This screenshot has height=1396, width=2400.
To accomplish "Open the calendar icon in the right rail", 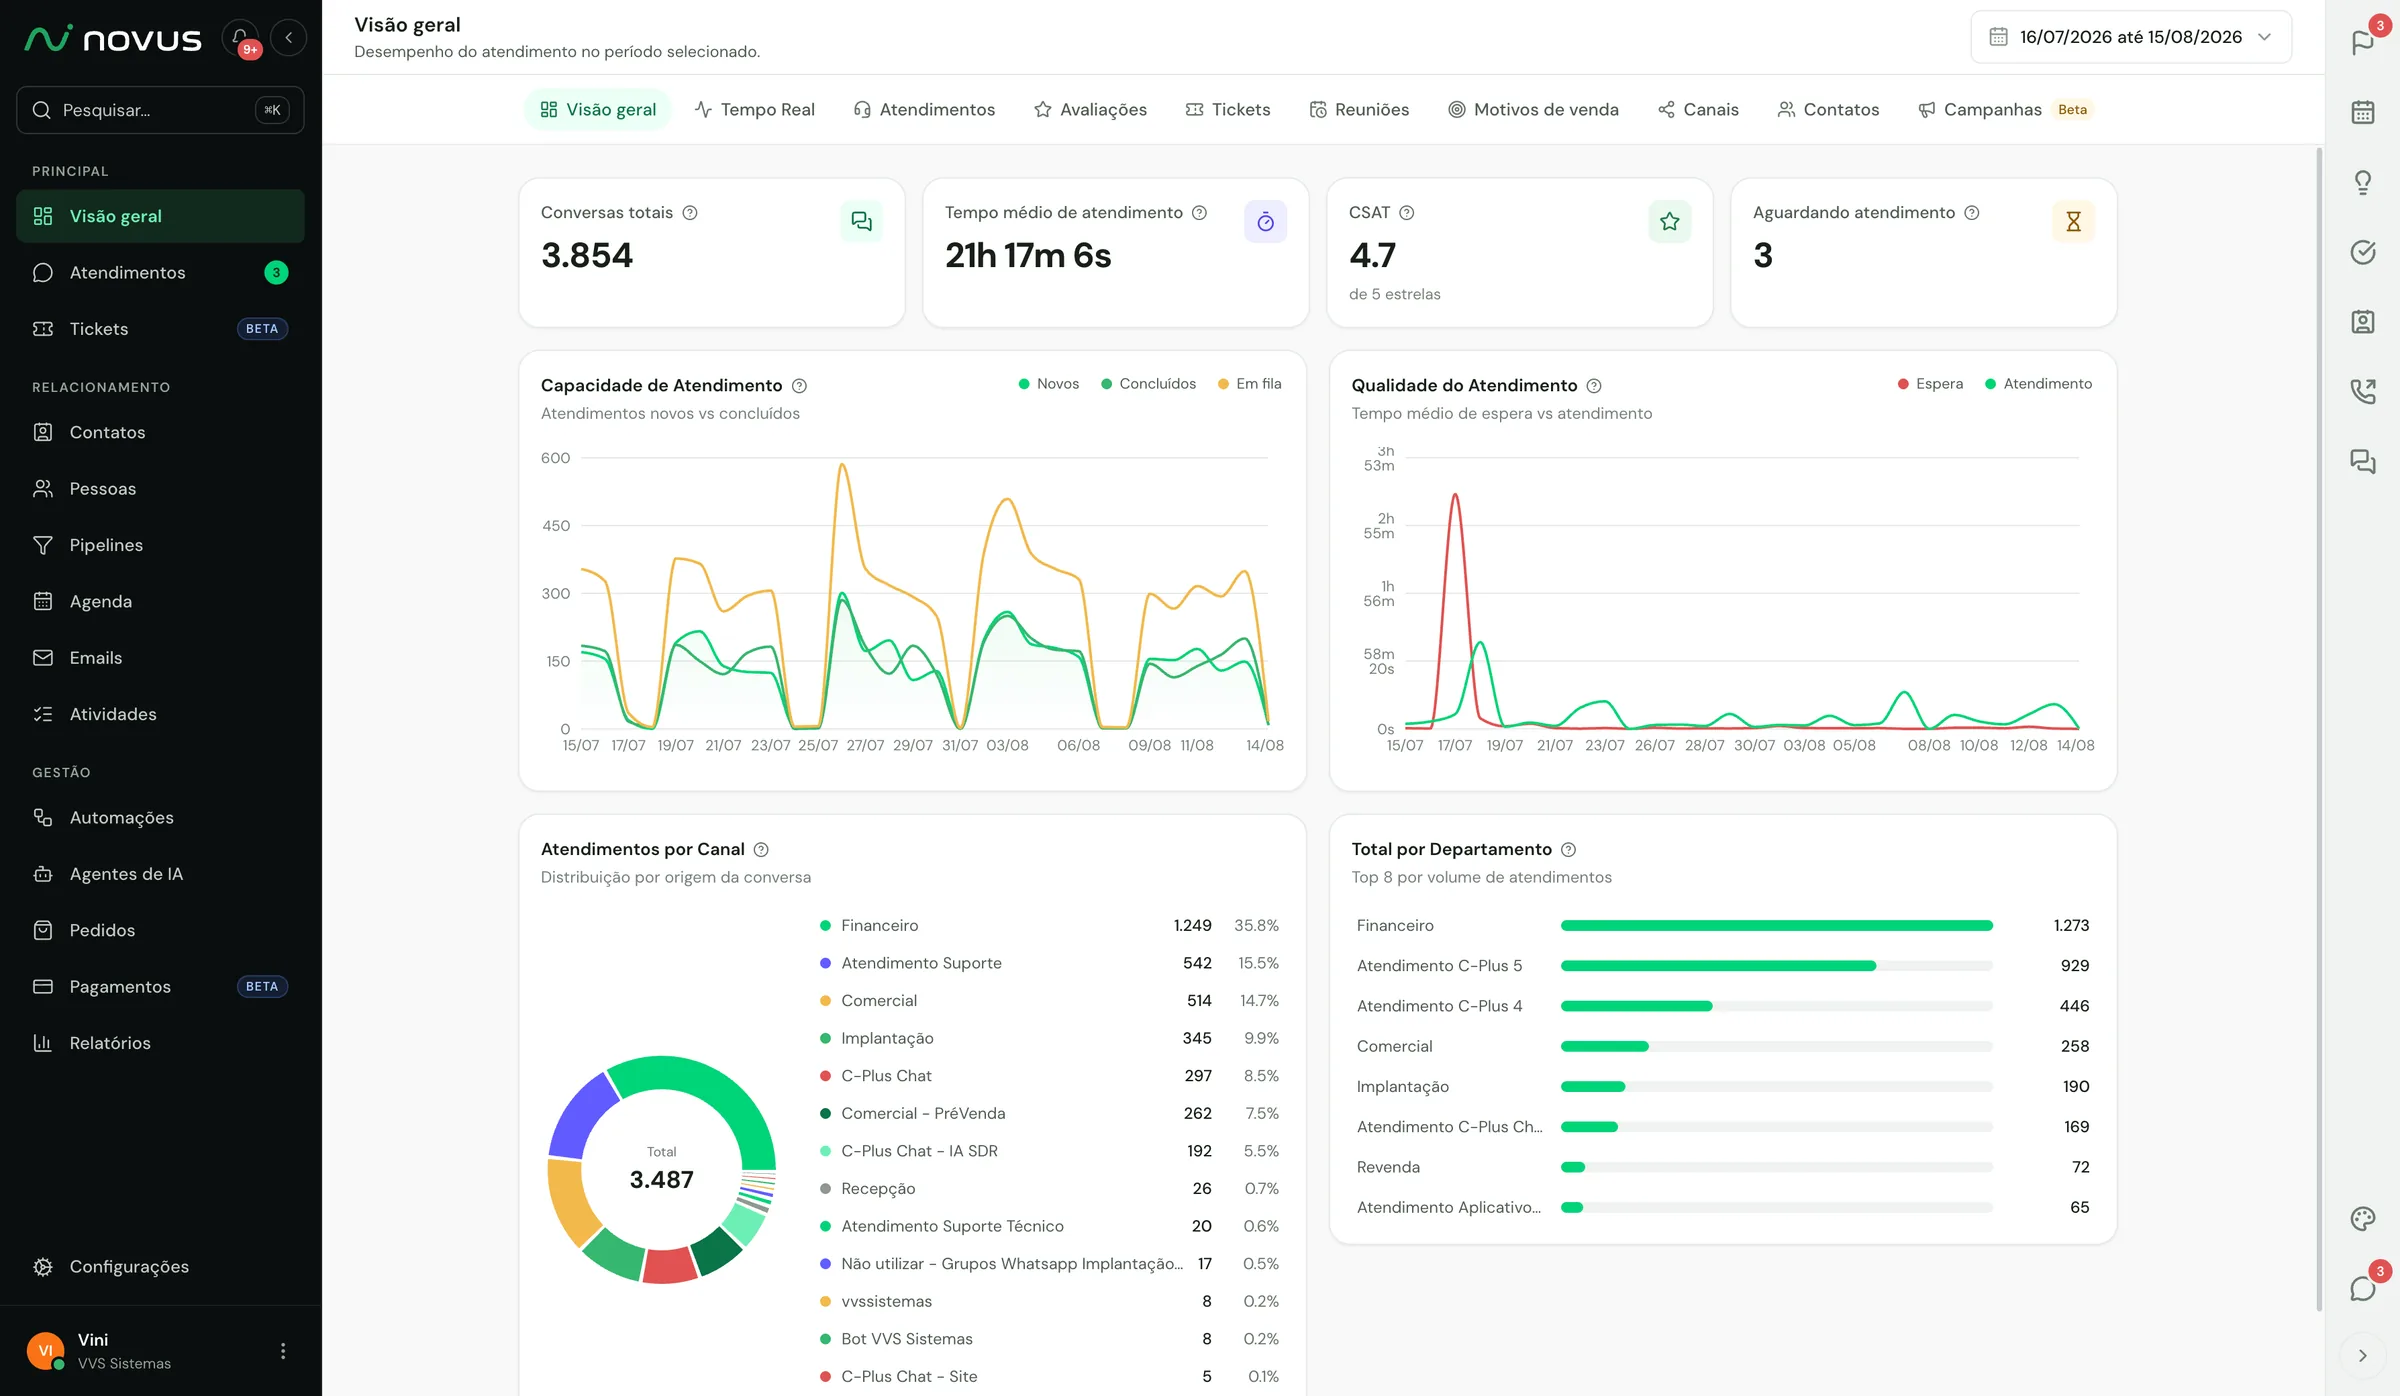I will (2362, 112).
